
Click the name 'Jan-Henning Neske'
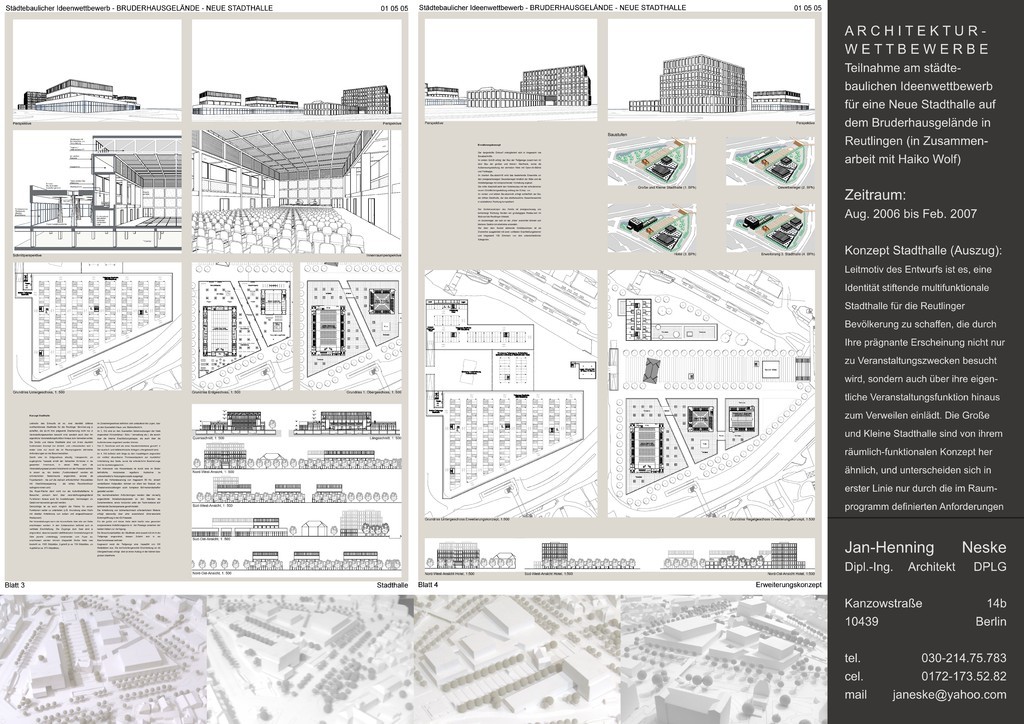[925, 547]
